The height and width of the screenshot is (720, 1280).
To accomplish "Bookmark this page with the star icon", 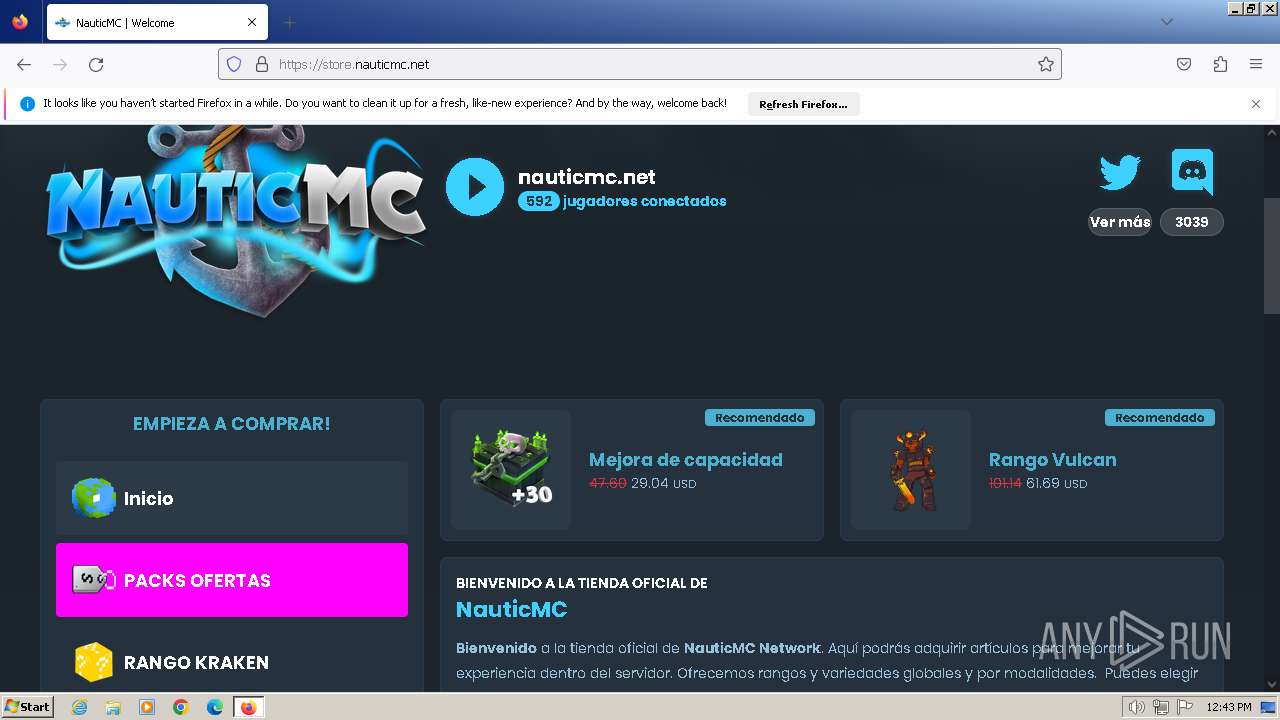I will [1046, 64].
